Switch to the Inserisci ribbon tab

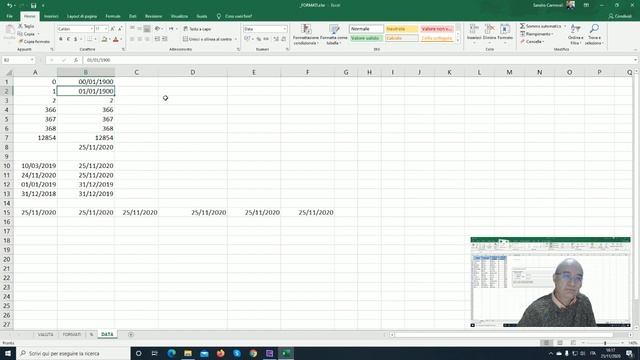tap(51, 16)
